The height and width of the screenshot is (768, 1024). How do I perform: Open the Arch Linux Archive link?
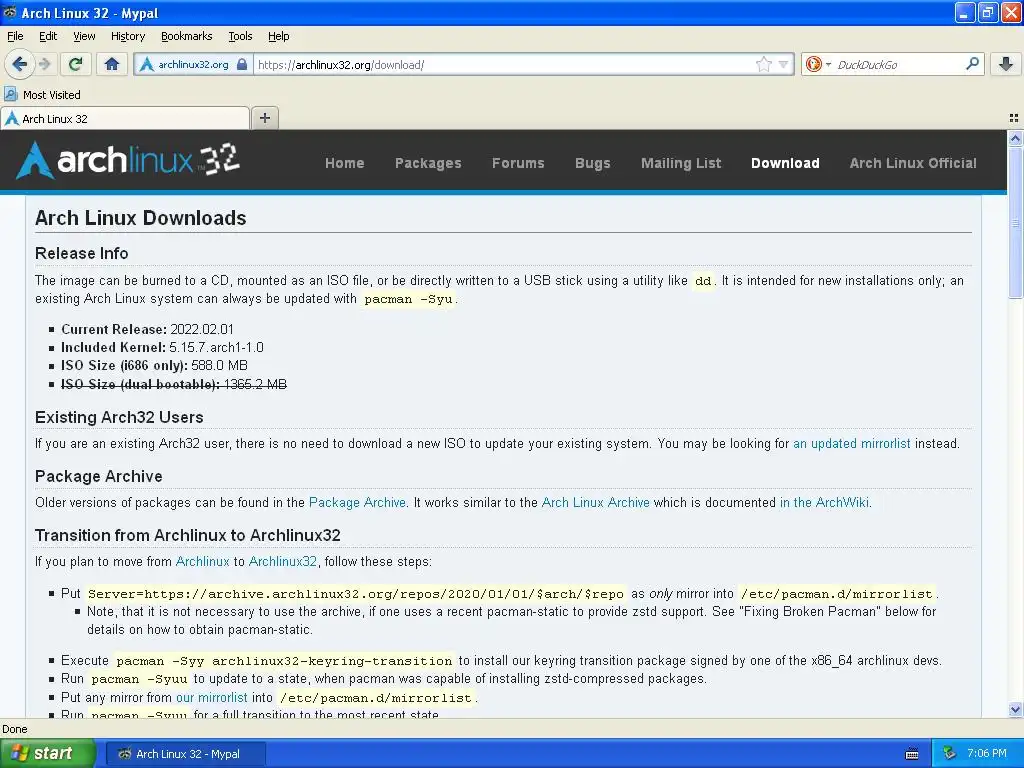(596, 502)
